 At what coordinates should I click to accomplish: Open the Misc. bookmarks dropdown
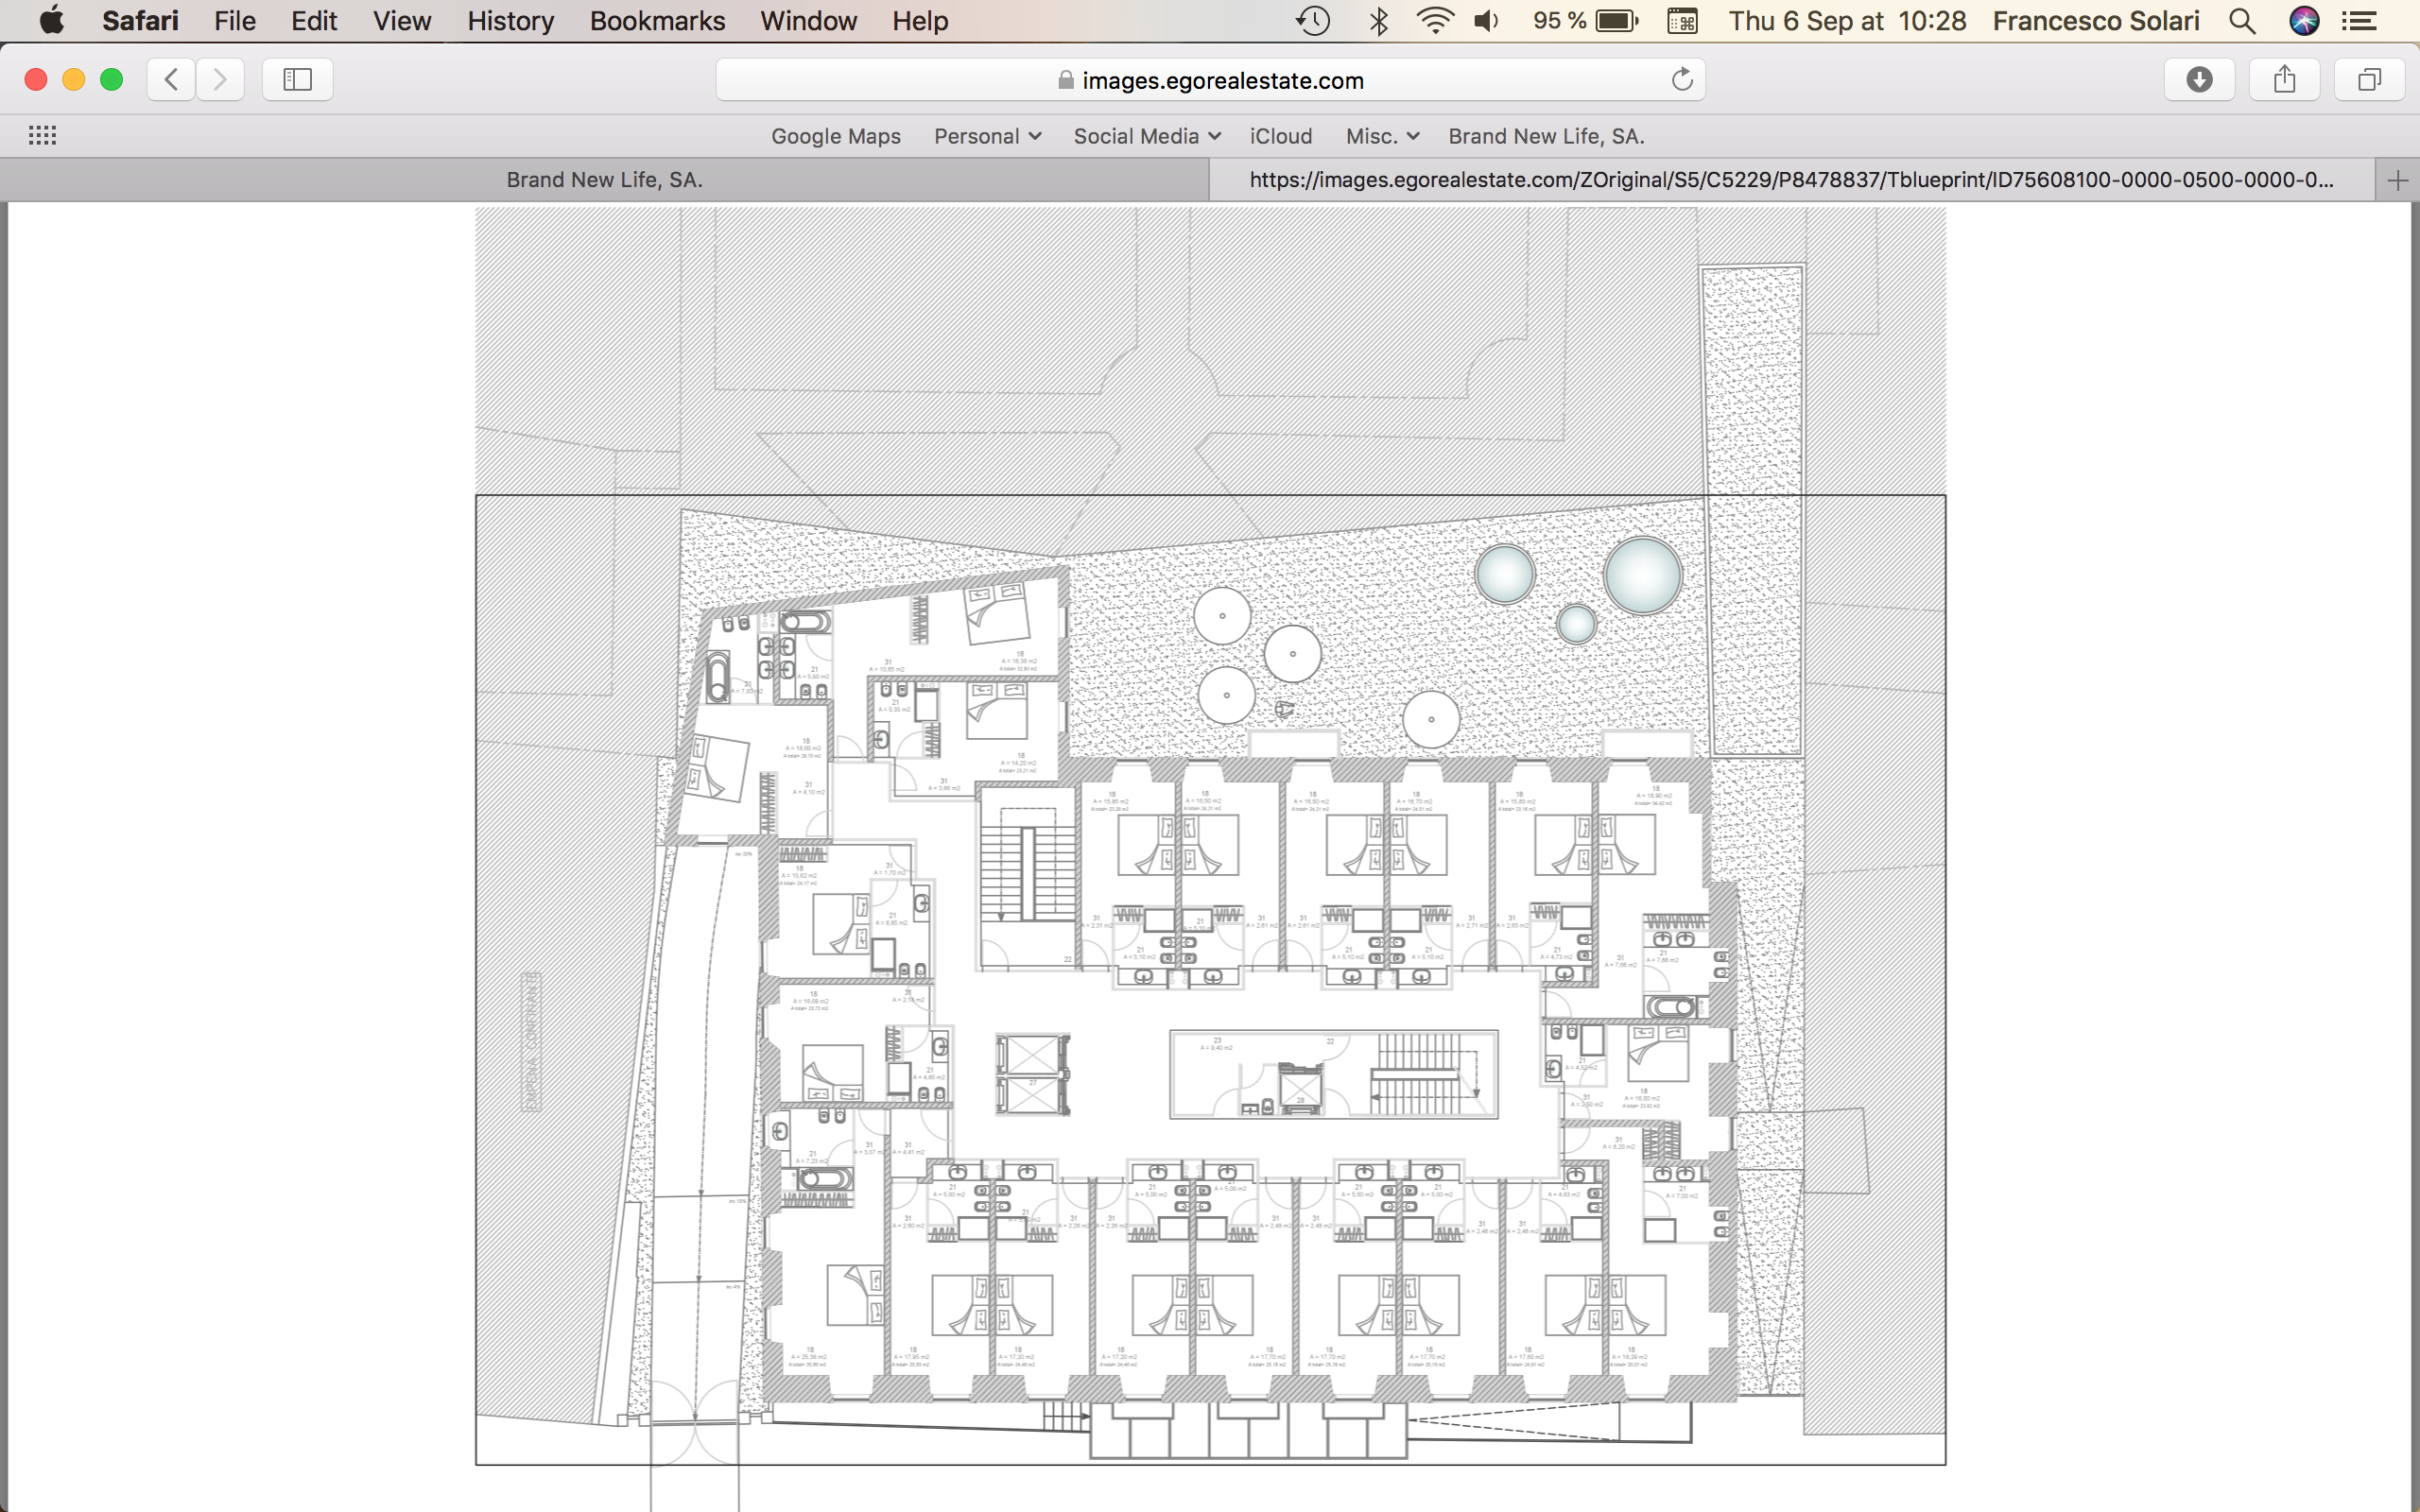click(x=1381, y=136)
